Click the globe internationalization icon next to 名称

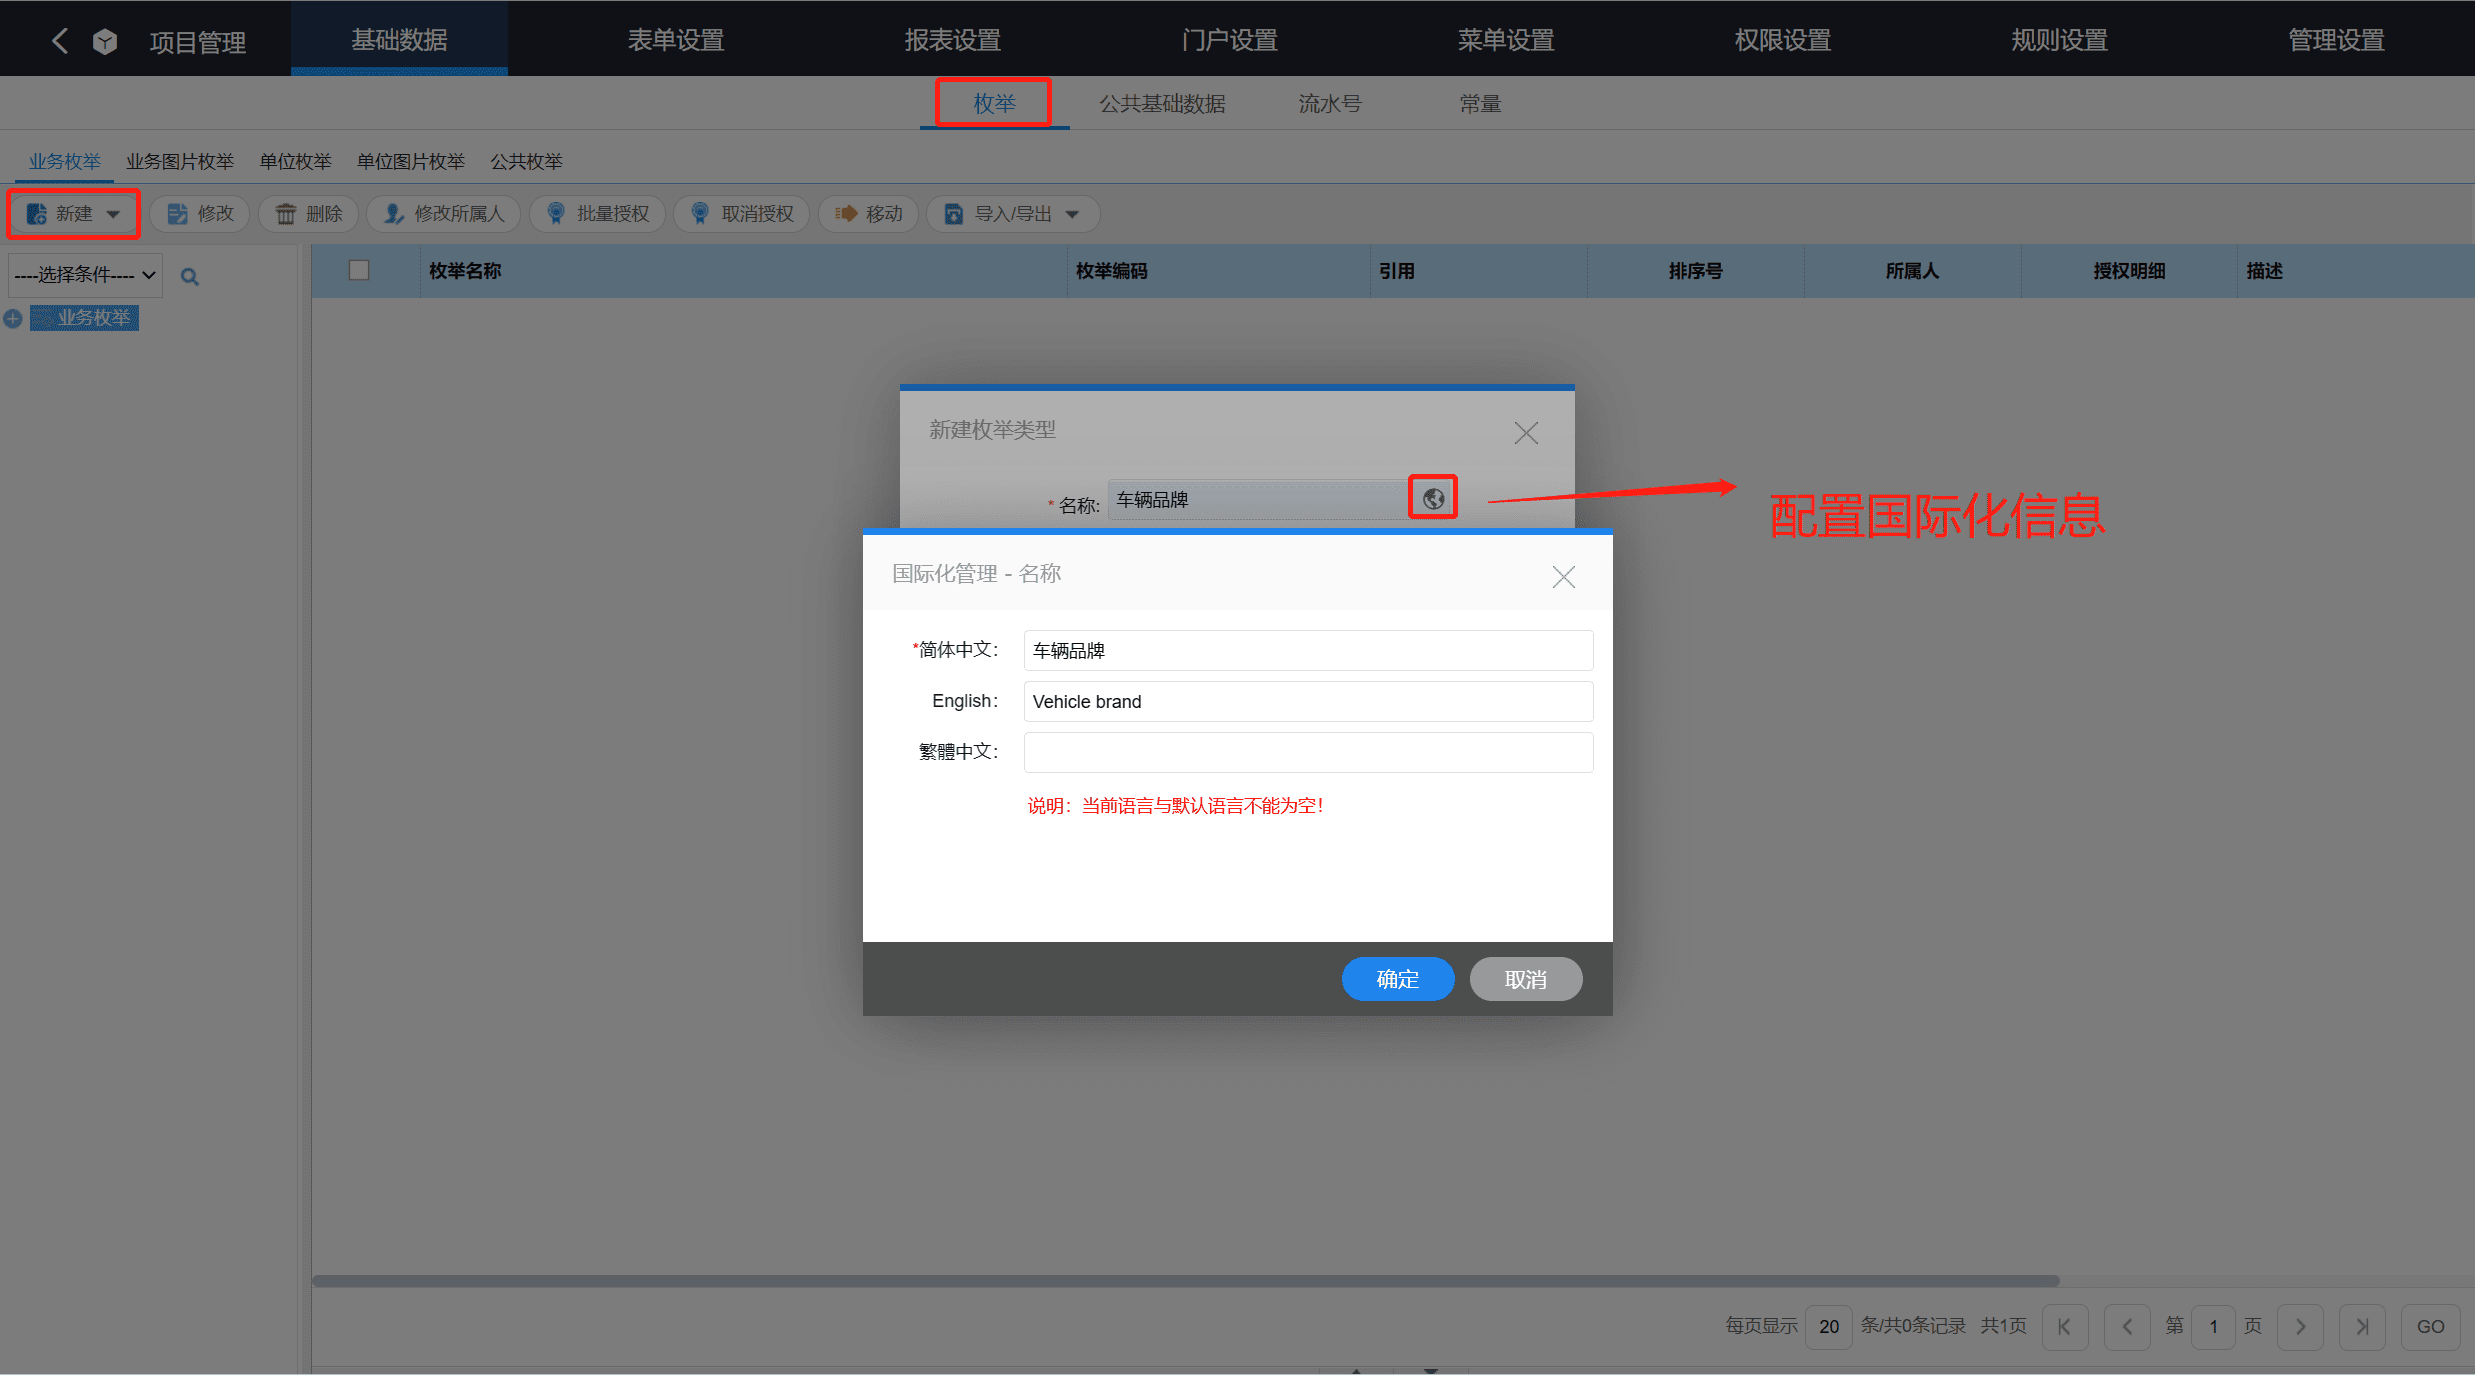coord(1433,498)
